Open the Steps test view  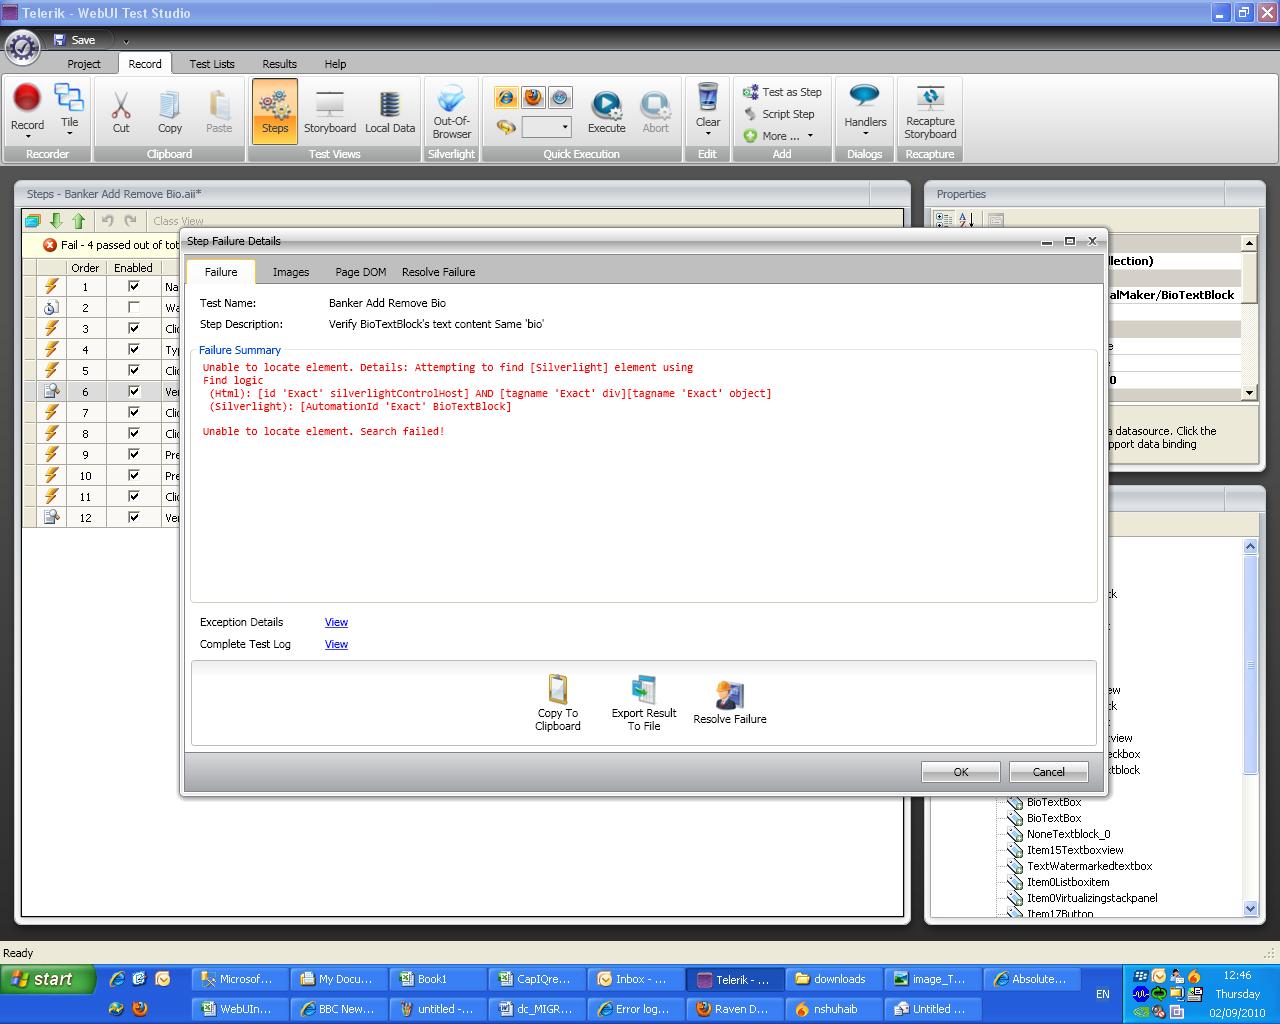pos(275,111)
